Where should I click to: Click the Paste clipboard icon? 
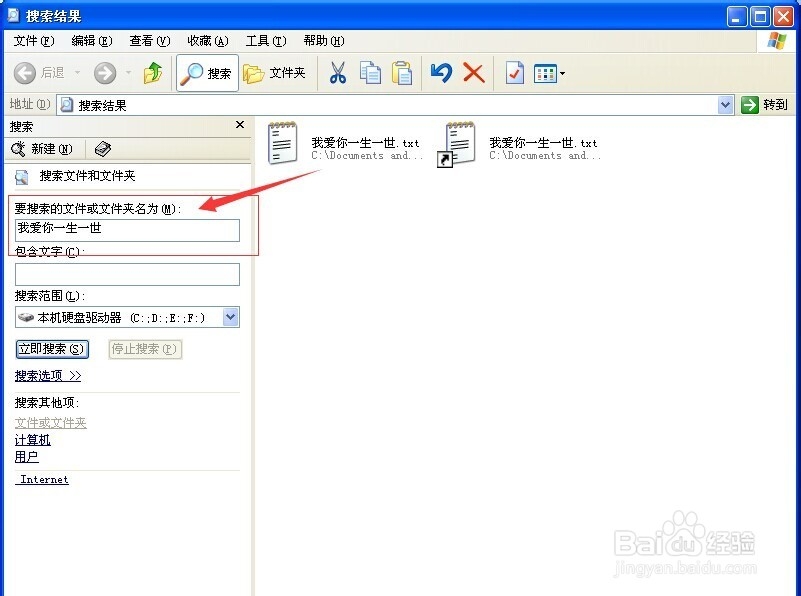click(x=402, y=73)
